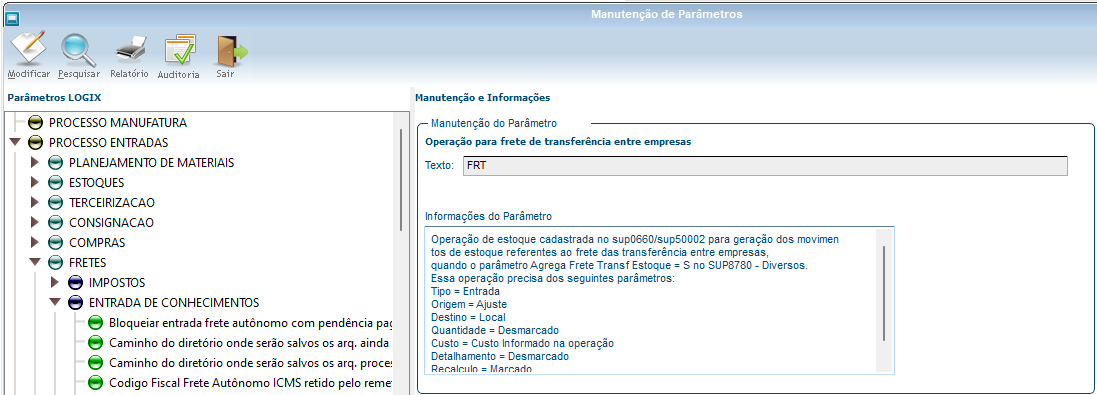This screenshot has height=395, width=1097.
Task: Collapse the FRETES branch arrow
Action: [35, 263]
